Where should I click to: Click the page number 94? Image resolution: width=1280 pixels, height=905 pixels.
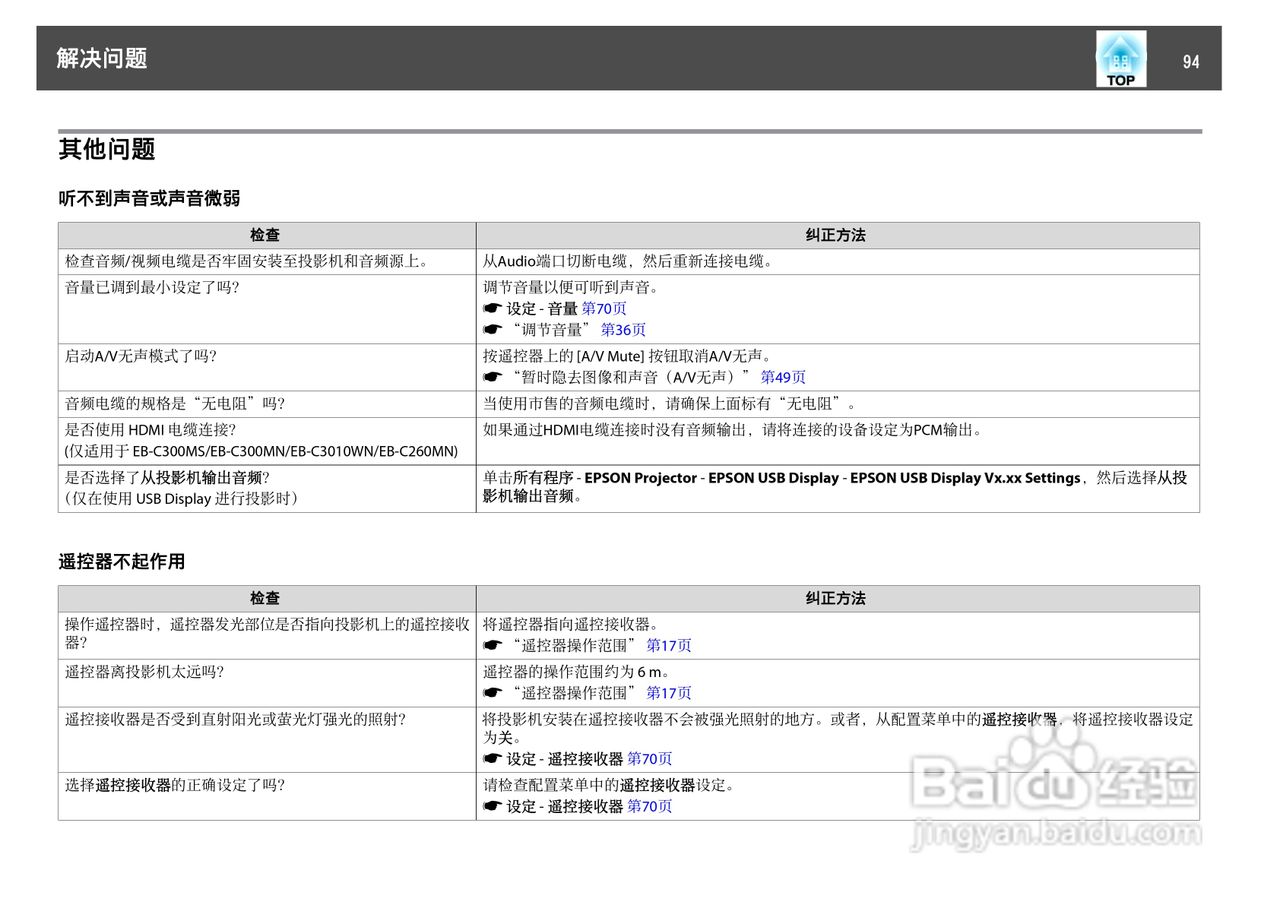1190,62
